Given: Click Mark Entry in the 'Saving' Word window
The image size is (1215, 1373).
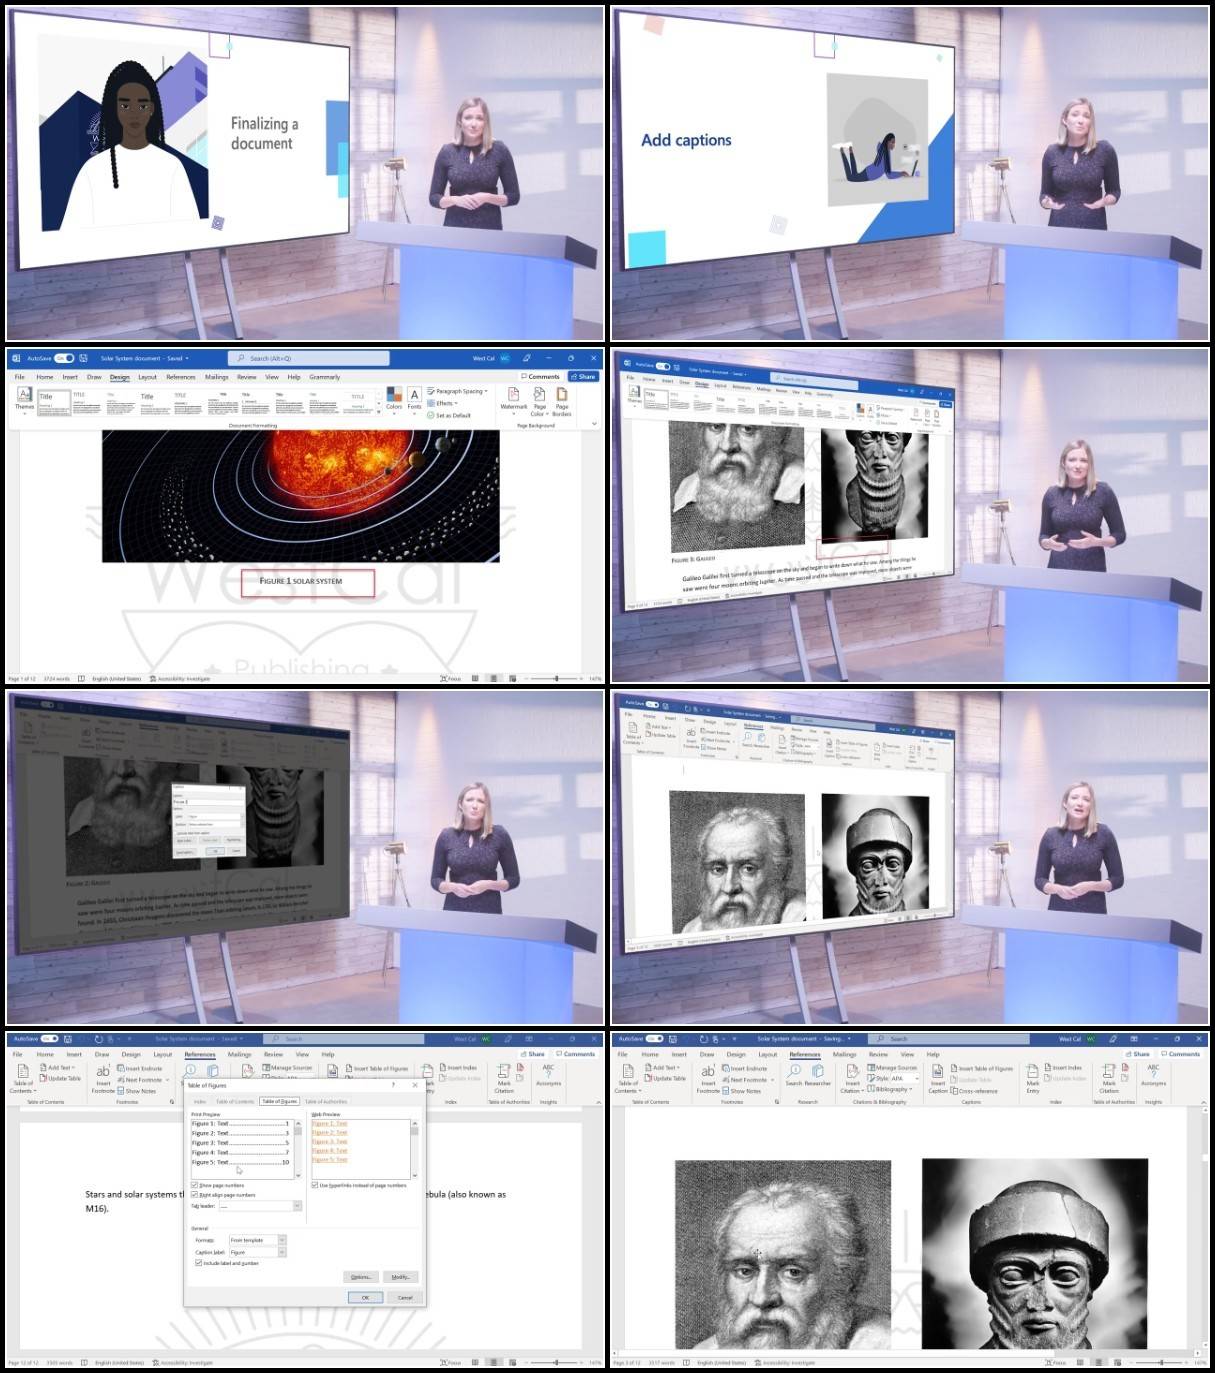Looking at the screenshot, I should coord(1033,1079).
